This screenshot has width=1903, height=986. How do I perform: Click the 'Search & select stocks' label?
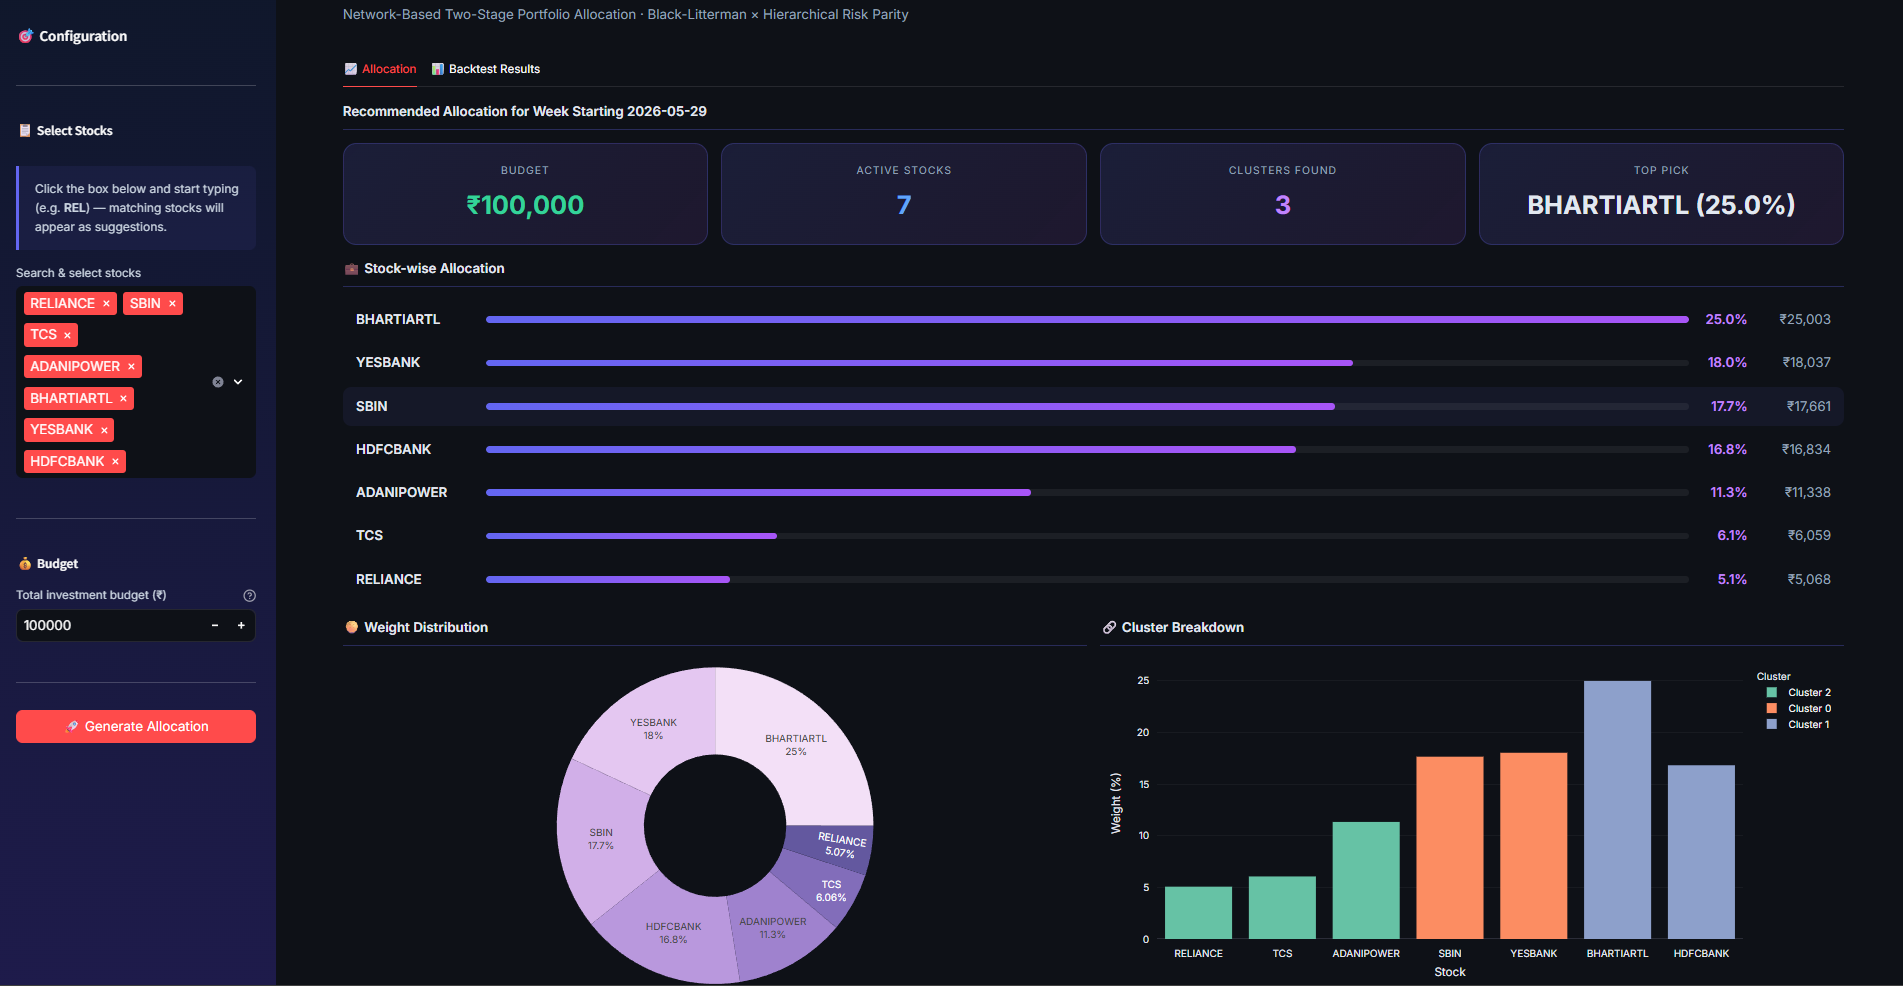point(78,273)
